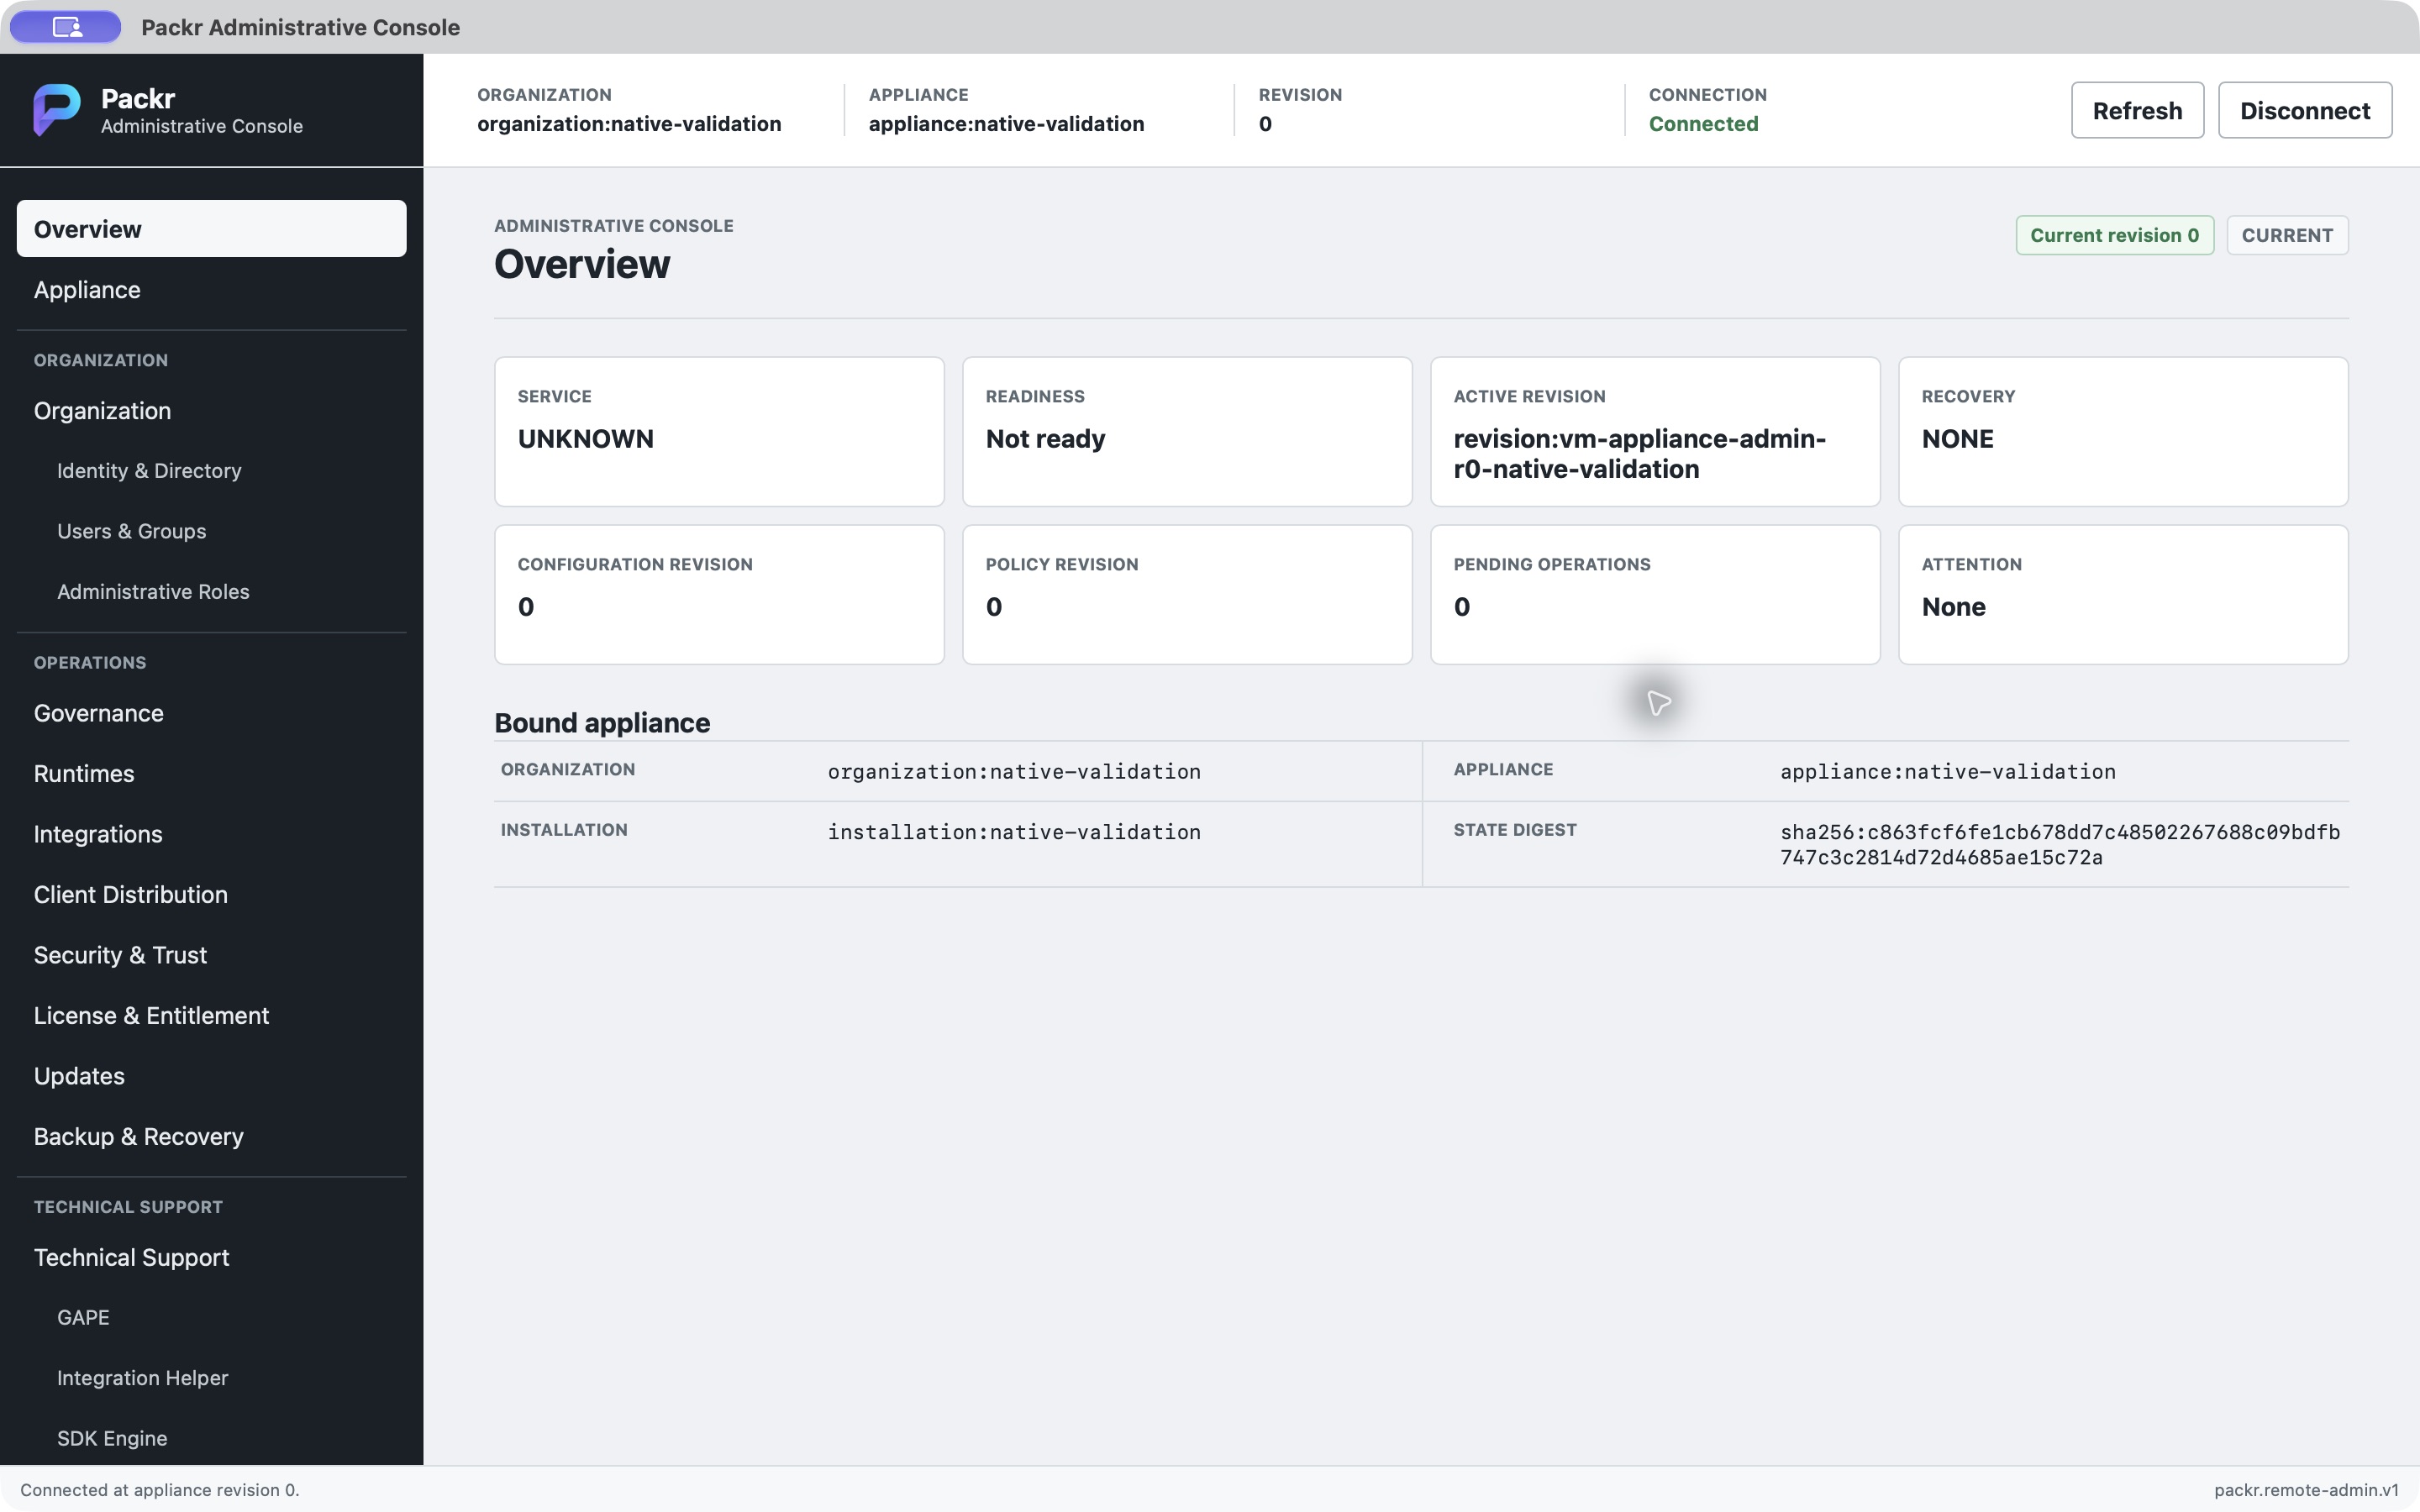2420x1512 pixels.
Task: Open Client Distribution
Action: (211, 895)
